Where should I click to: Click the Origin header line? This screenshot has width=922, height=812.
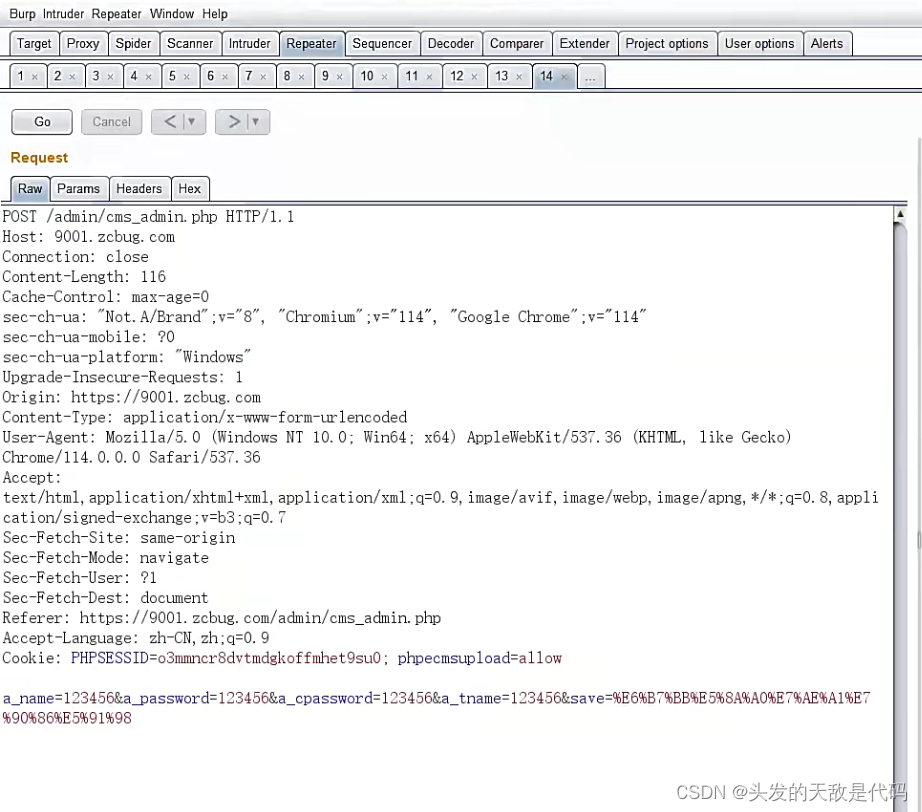132,397
